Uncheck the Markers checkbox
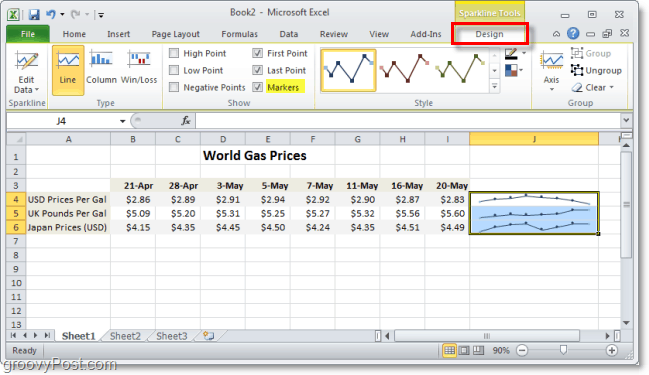649x375 pixels. click(257, 87)
